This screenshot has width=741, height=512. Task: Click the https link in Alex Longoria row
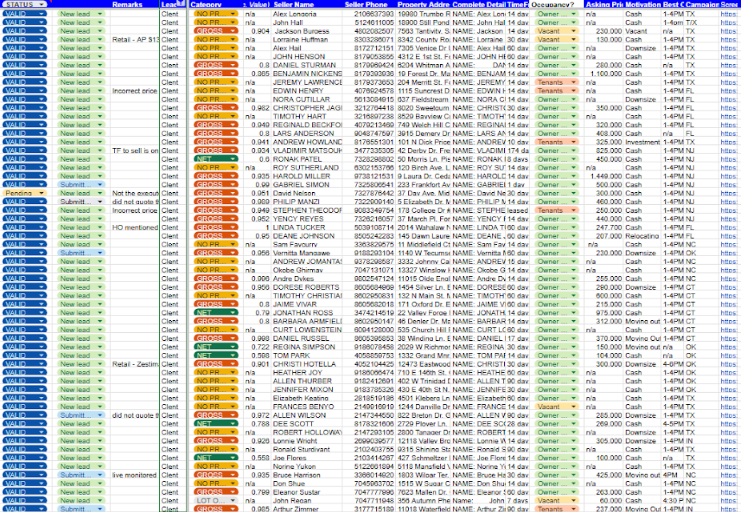tap(729, 15)
